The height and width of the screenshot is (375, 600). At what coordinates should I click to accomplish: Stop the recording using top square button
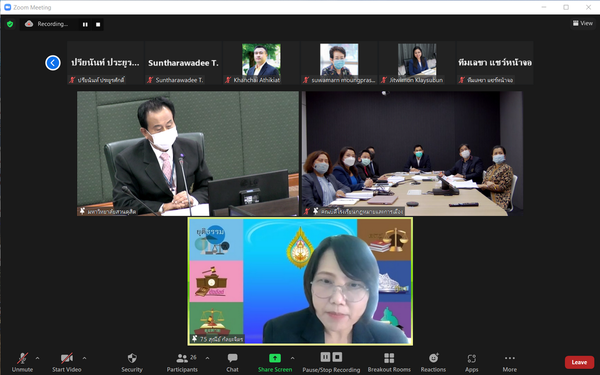point(98,24)
